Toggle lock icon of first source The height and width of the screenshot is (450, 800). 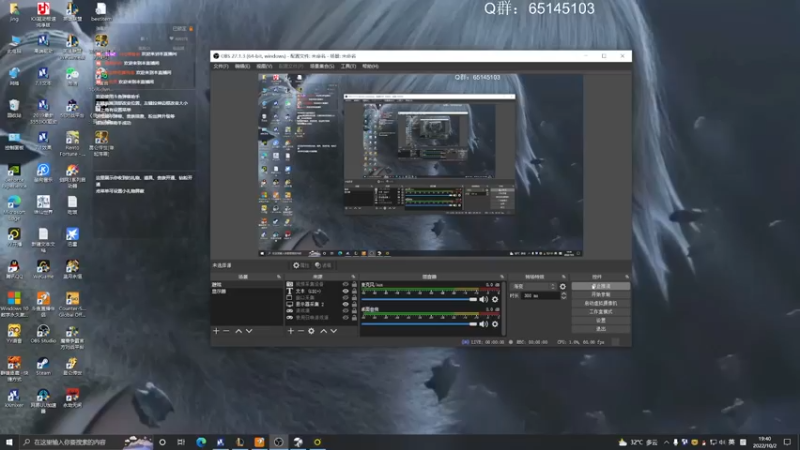[354, 284]
